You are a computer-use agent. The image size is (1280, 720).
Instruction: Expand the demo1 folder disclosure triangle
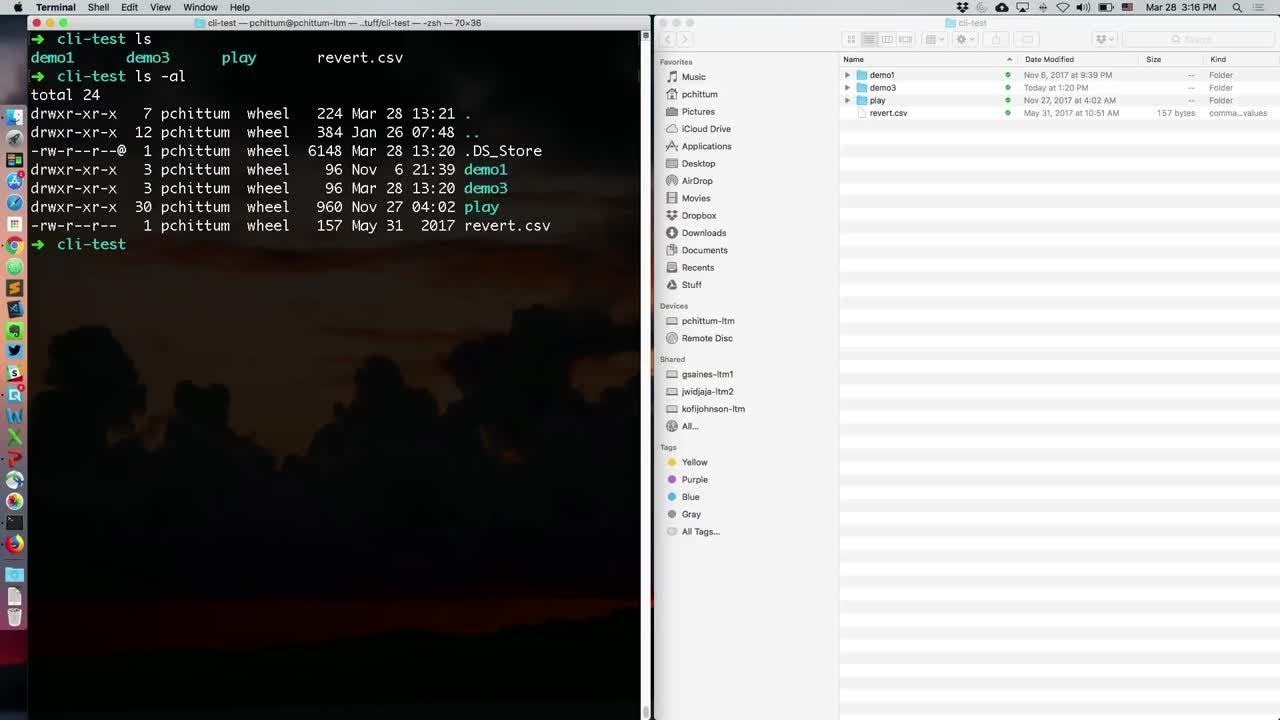(847, 75)
